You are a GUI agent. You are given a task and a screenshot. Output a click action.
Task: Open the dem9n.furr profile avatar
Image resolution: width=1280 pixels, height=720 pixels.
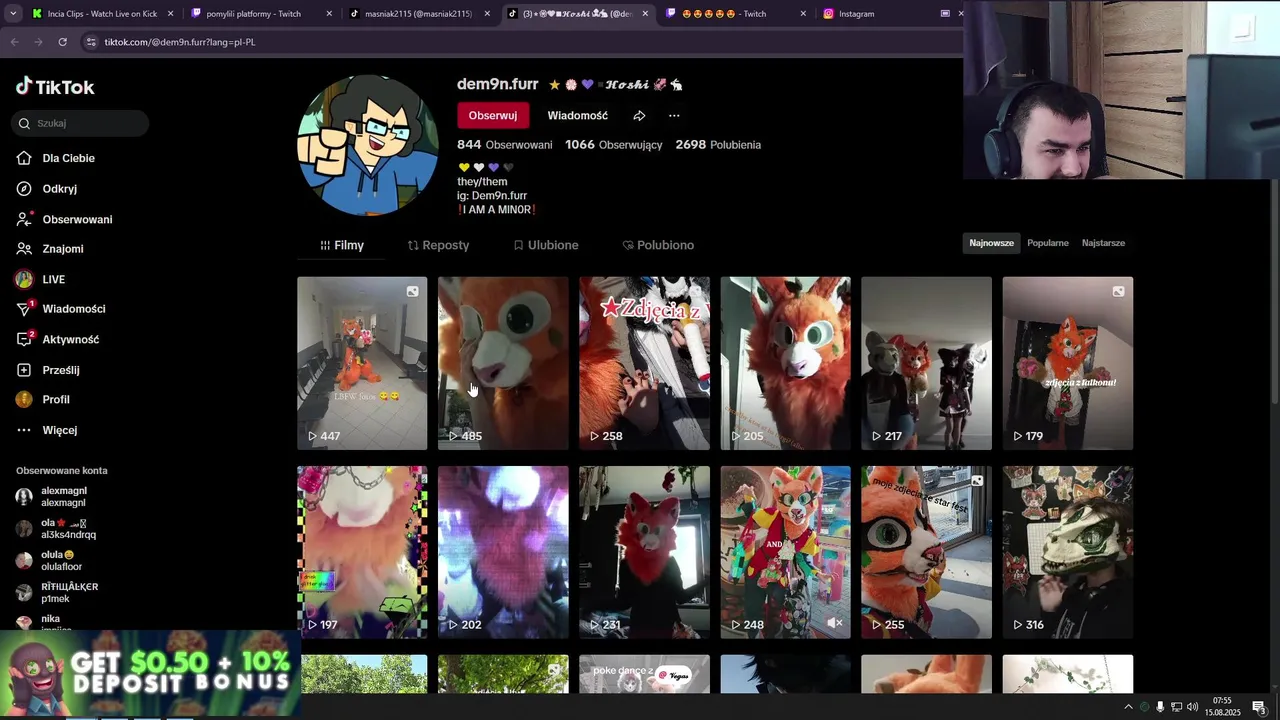[368, 145]
